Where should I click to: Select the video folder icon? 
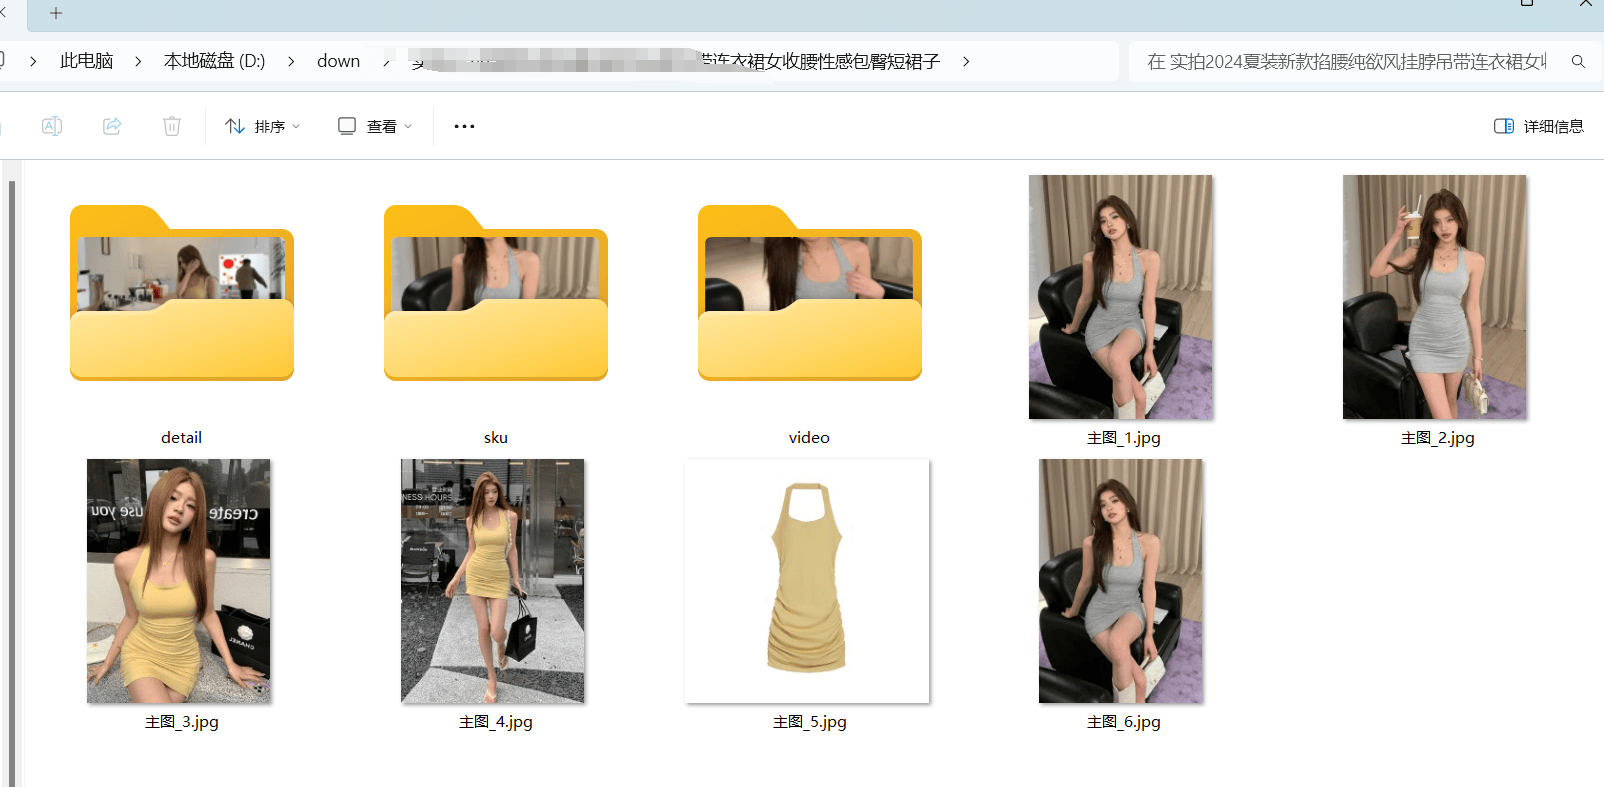tap(810, 293)
